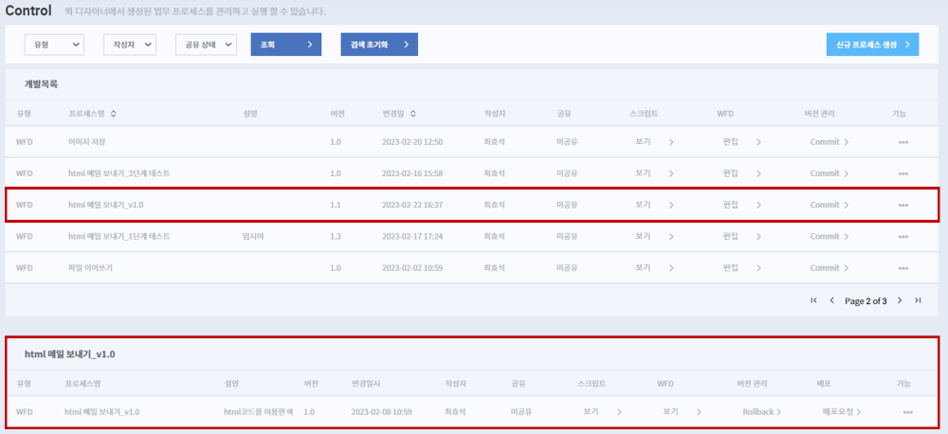Viewport: 948px width, 434px height.
Task: Click the 개발목록 section heading
Action: (41, 85)
